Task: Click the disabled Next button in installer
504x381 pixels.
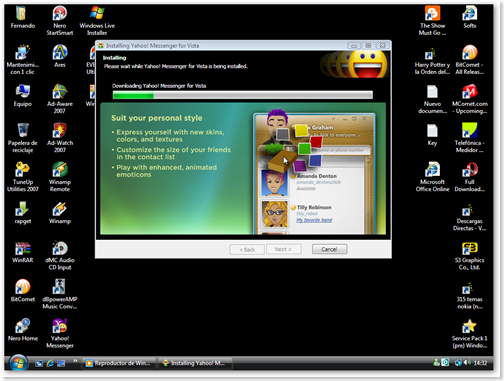Action: tap(284, 249)
